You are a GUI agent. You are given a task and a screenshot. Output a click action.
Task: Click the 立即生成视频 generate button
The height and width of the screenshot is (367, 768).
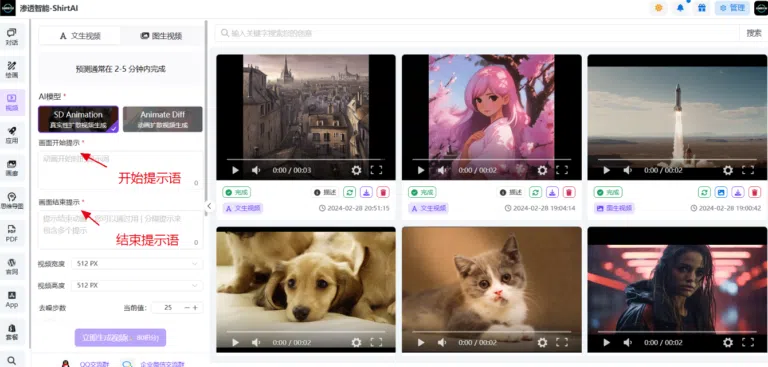(x=120, y=338)
